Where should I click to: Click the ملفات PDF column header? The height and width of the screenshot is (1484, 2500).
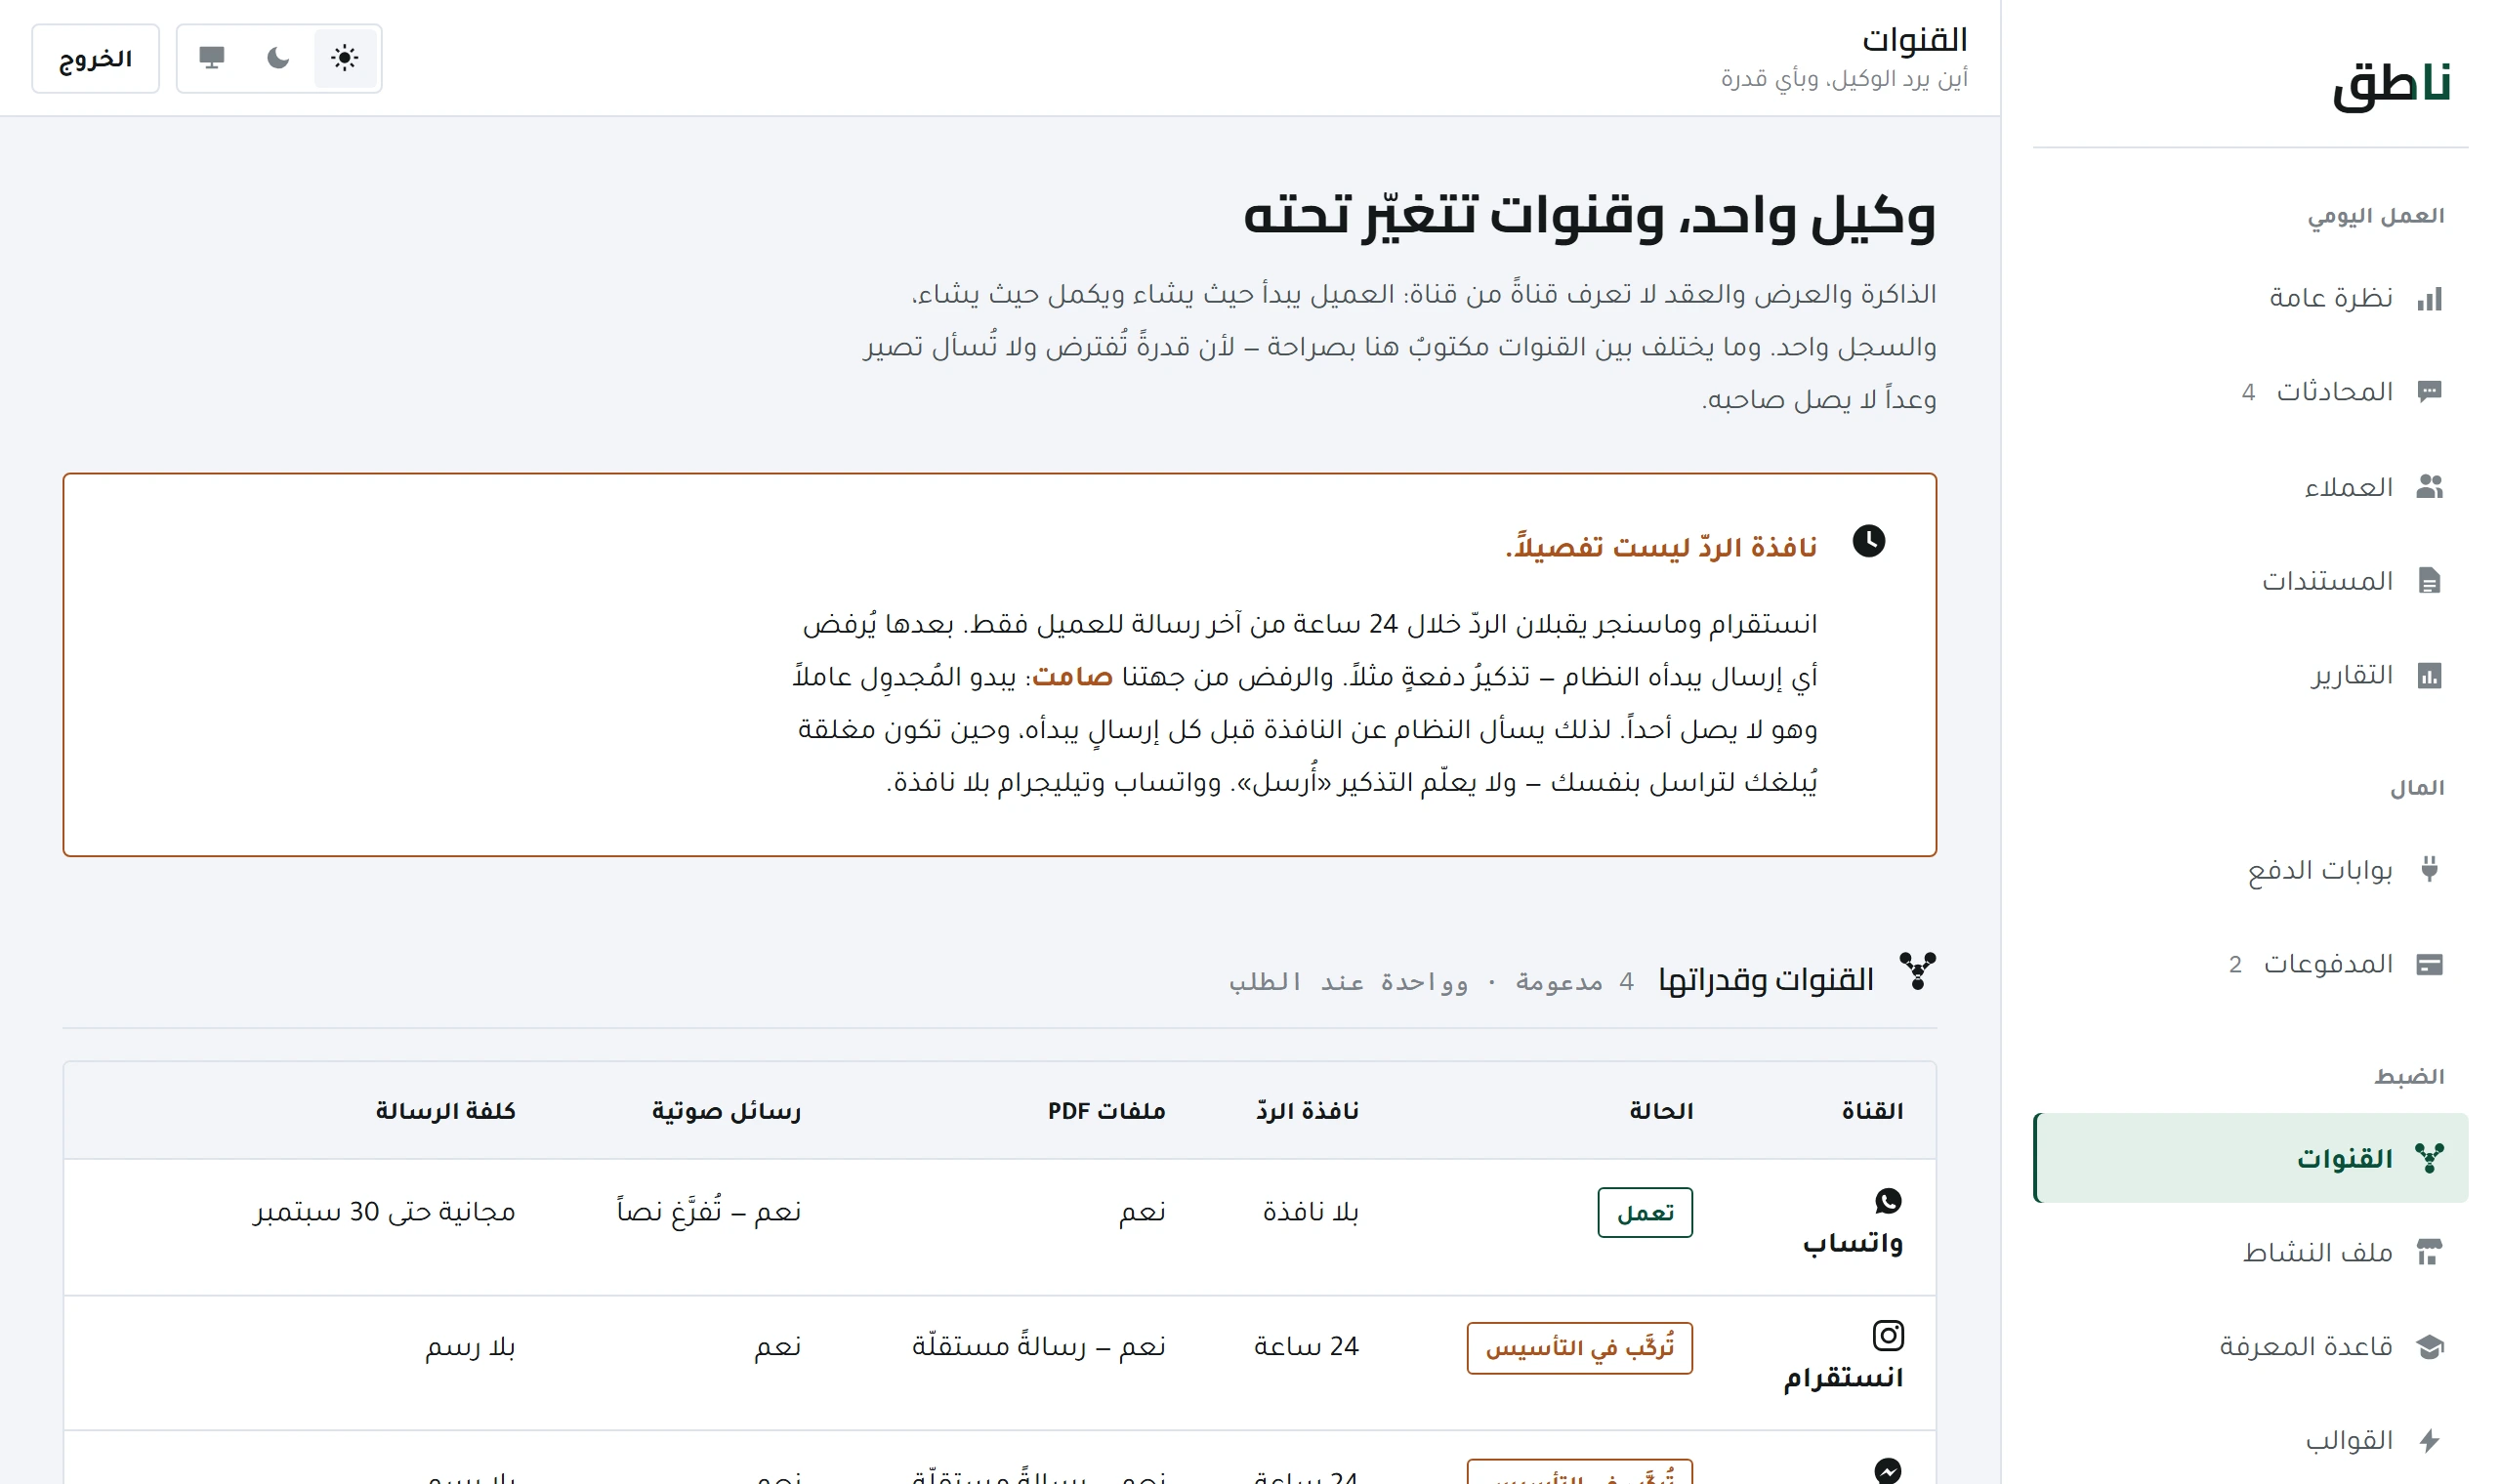[x=1106, y=1110]
